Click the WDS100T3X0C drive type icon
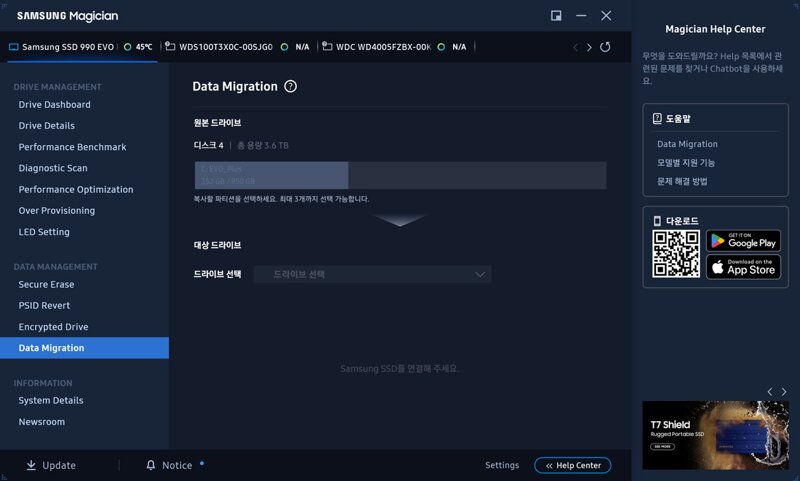The width and height of the screenshot is (800, 481). (x=170, y=46)
